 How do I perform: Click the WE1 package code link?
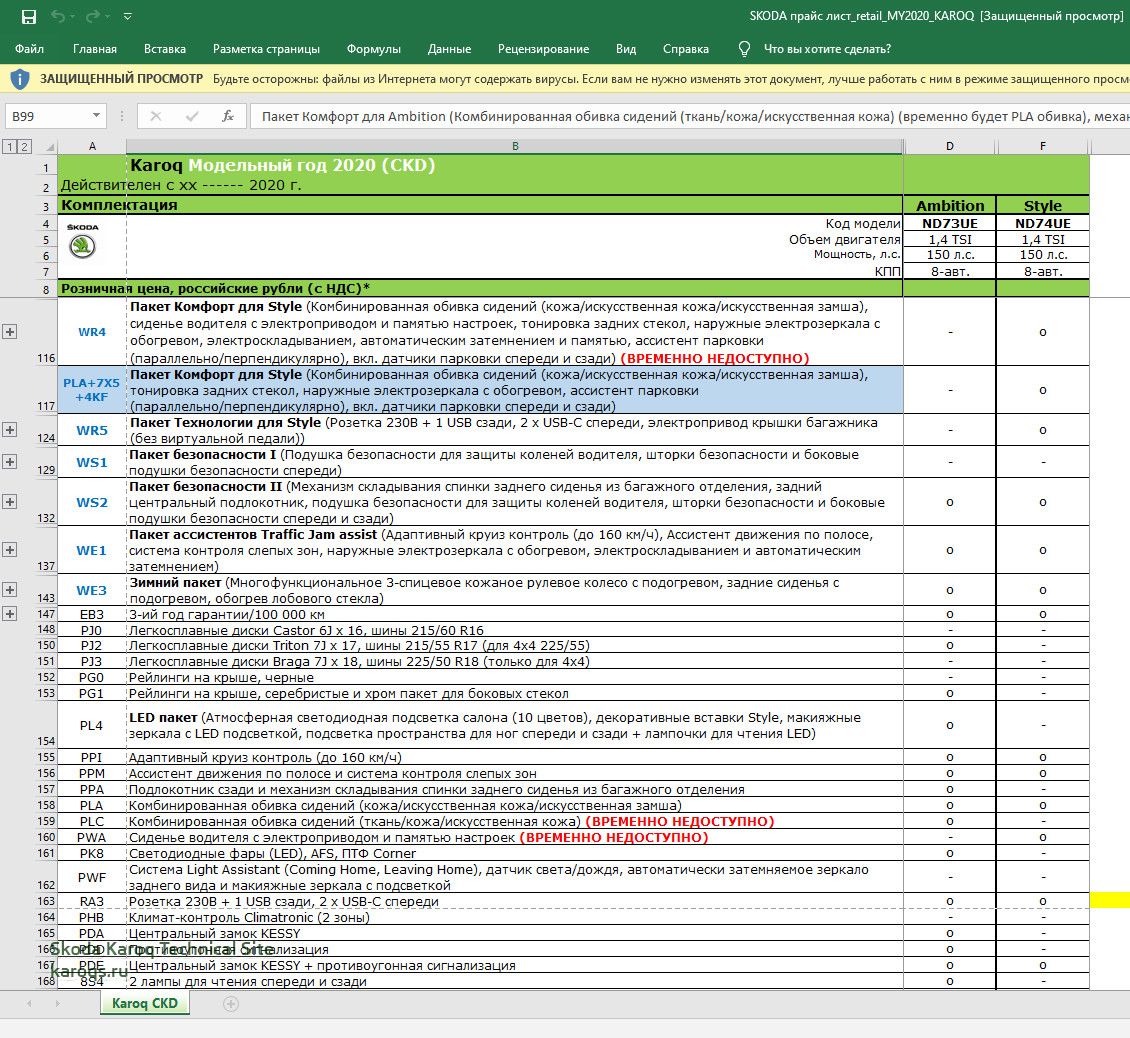coord(92,551)
